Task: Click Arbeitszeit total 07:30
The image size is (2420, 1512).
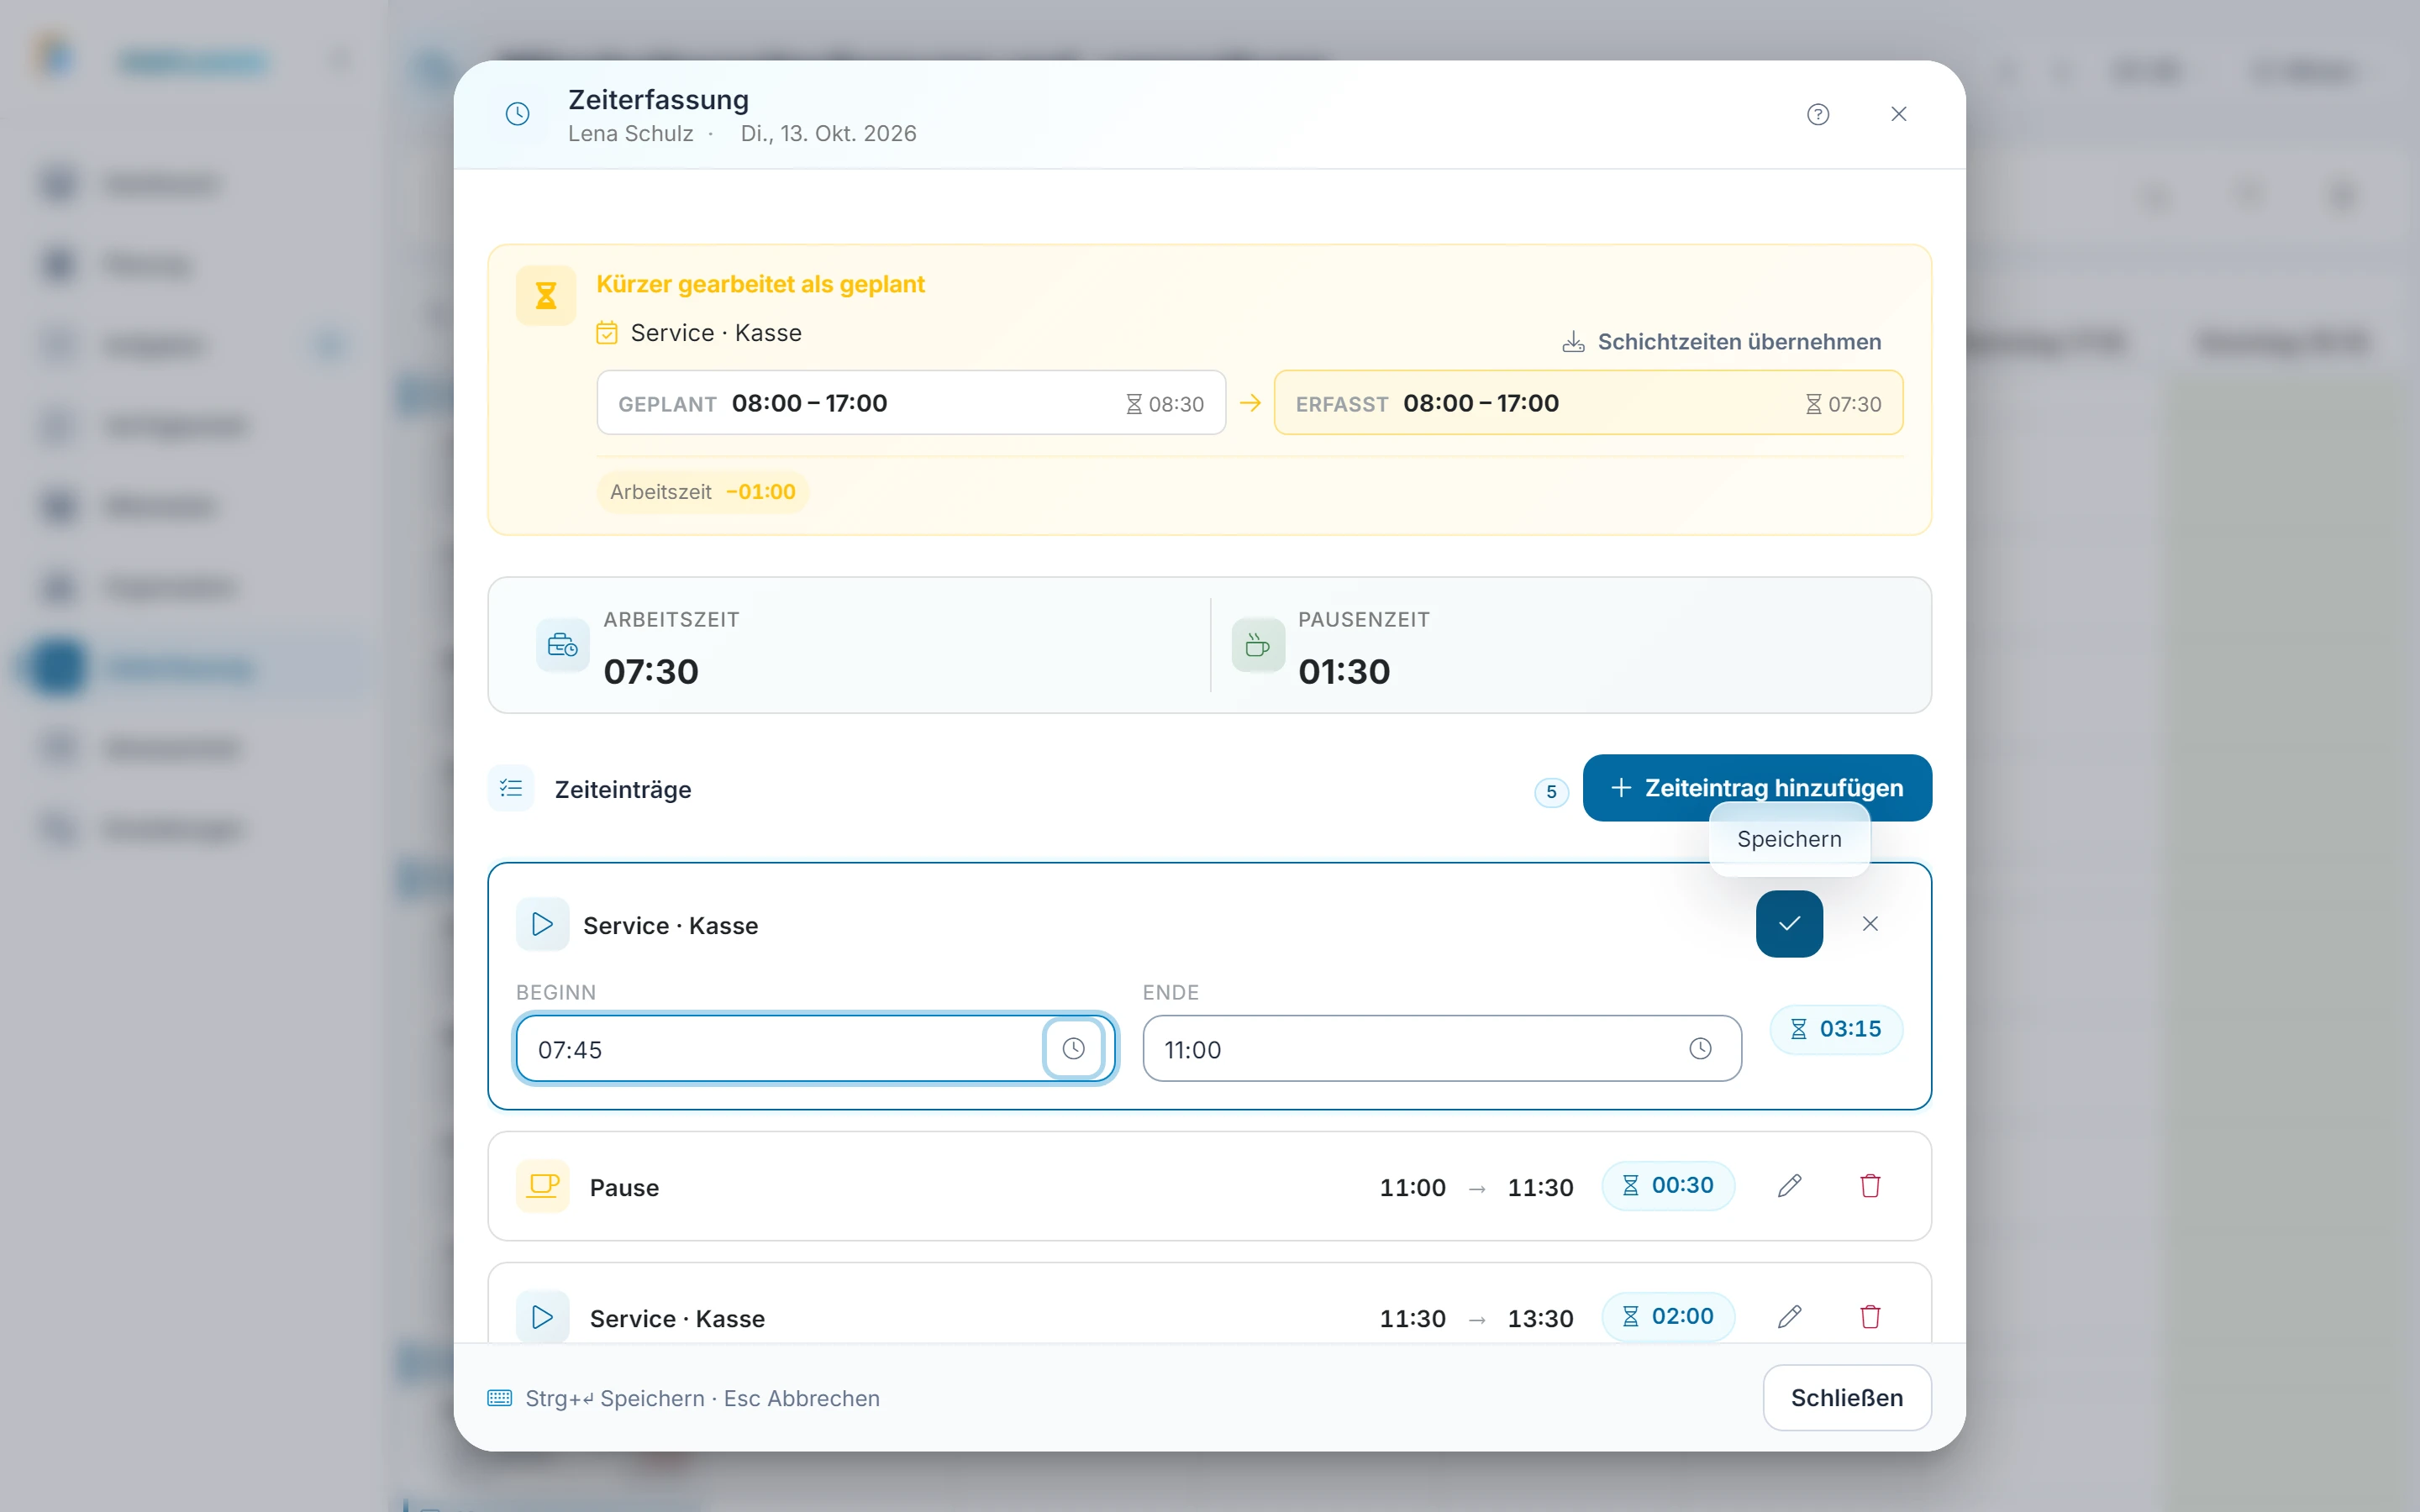Action: [651, 672]
